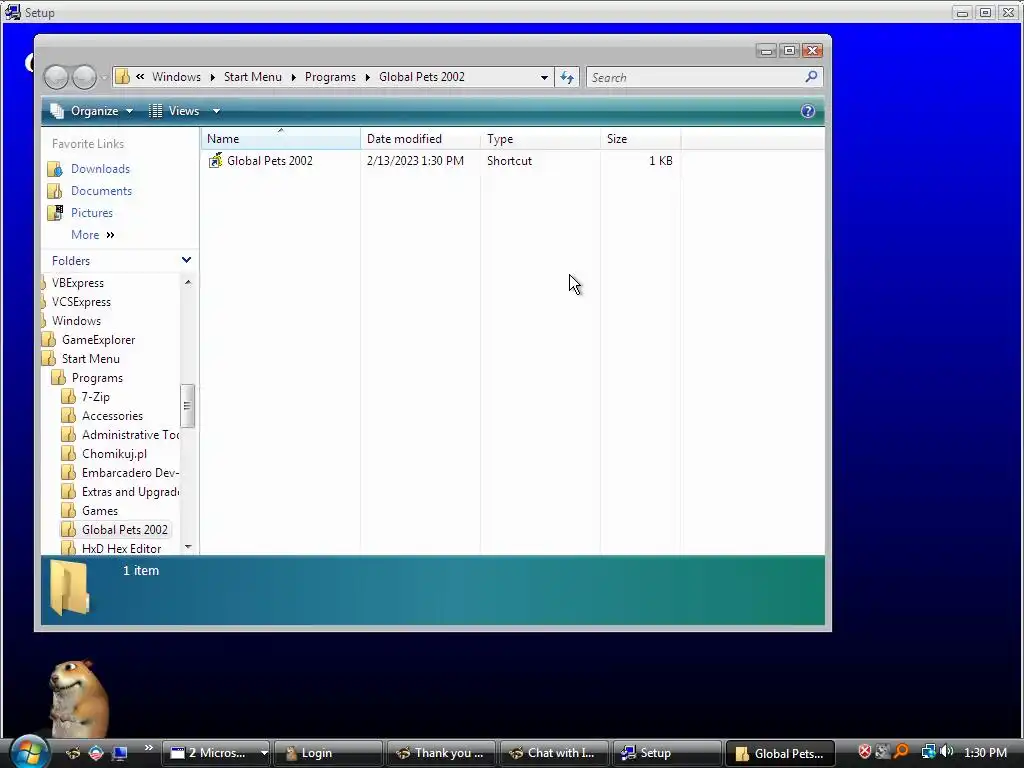Expand quick launch overflow chevron
1024x768 pixels.
point(149,748)
